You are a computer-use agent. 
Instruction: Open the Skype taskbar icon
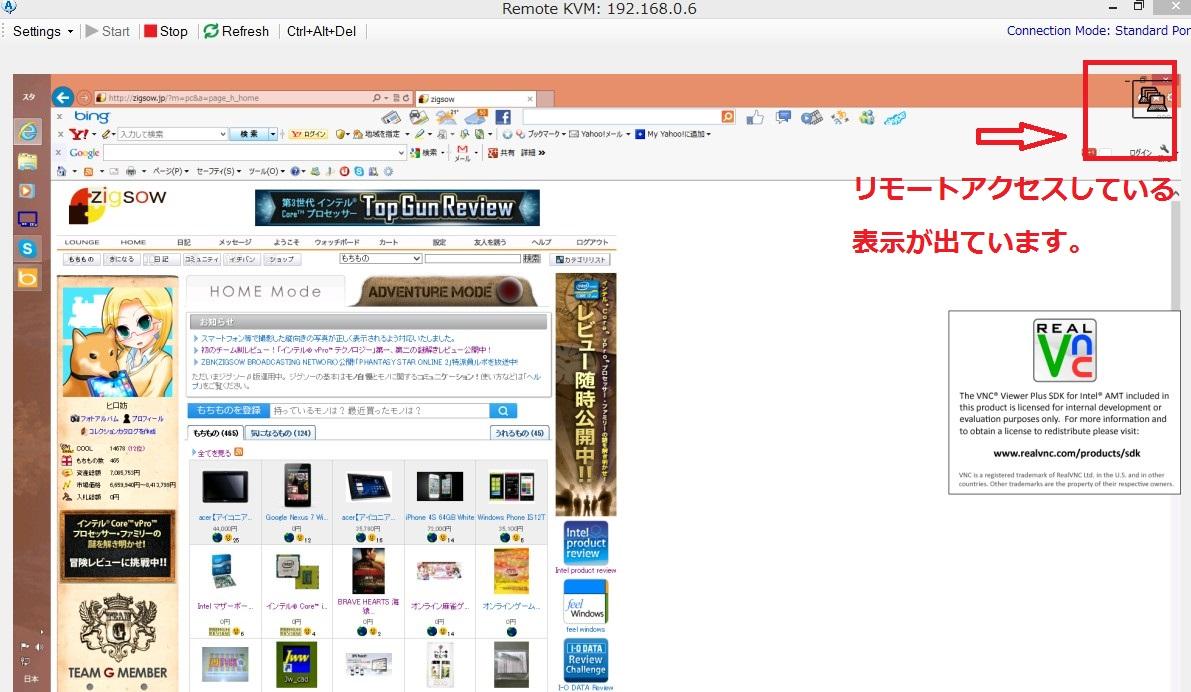[27, 248]
